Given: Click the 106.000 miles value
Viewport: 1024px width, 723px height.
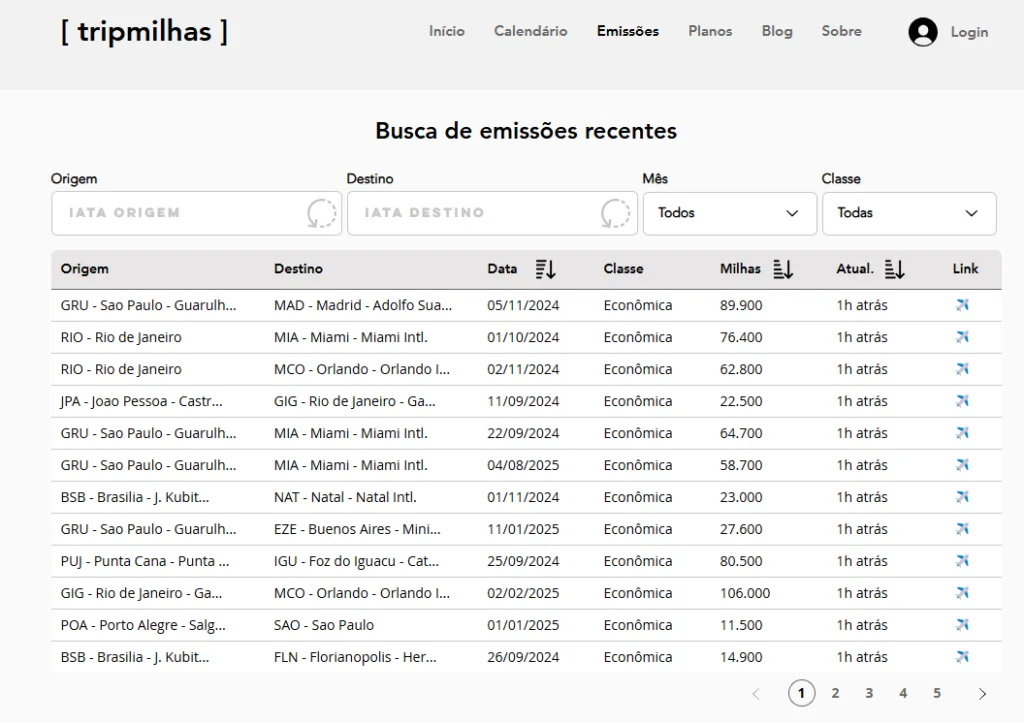Looking at the screenshot, I should point(745,593).
